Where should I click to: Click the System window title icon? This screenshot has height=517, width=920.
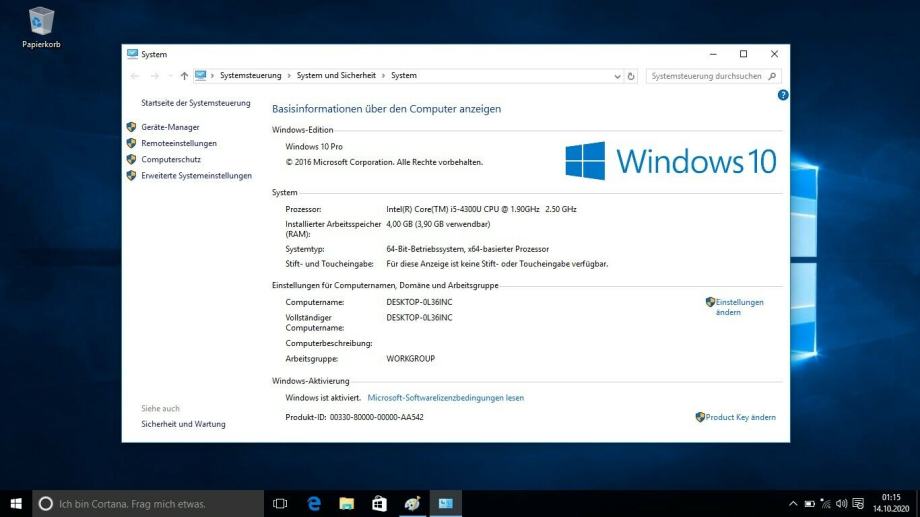(x=133, y=54)
